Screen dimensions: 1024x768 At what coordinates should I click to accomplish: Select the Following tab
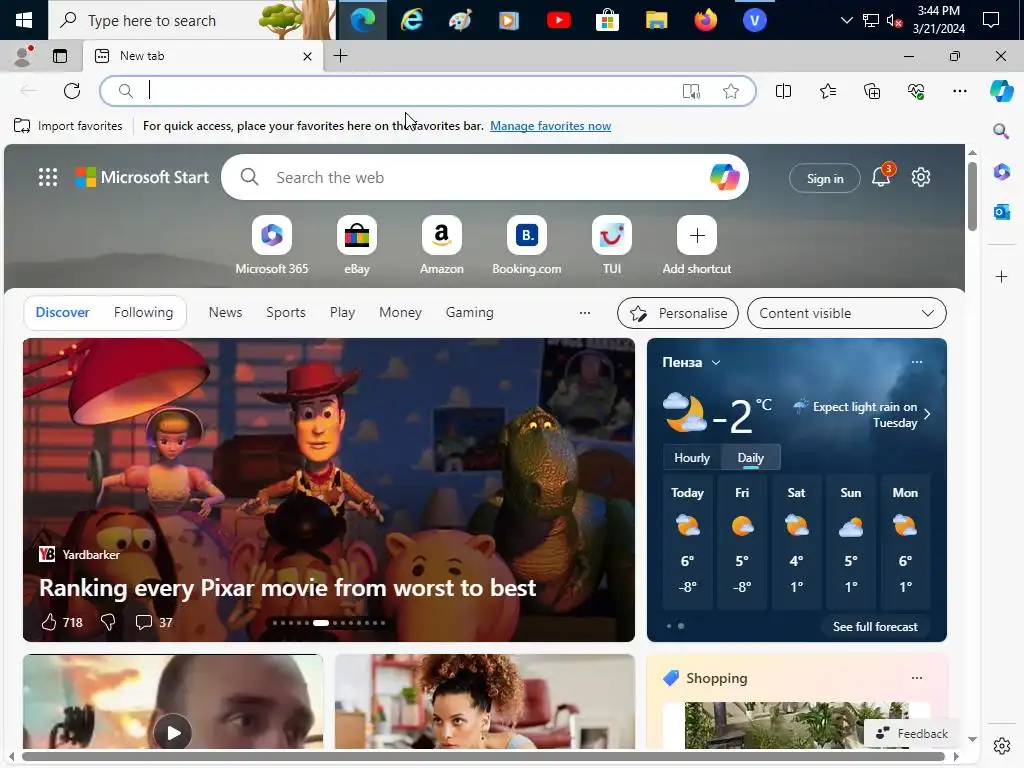pos(143,313)
